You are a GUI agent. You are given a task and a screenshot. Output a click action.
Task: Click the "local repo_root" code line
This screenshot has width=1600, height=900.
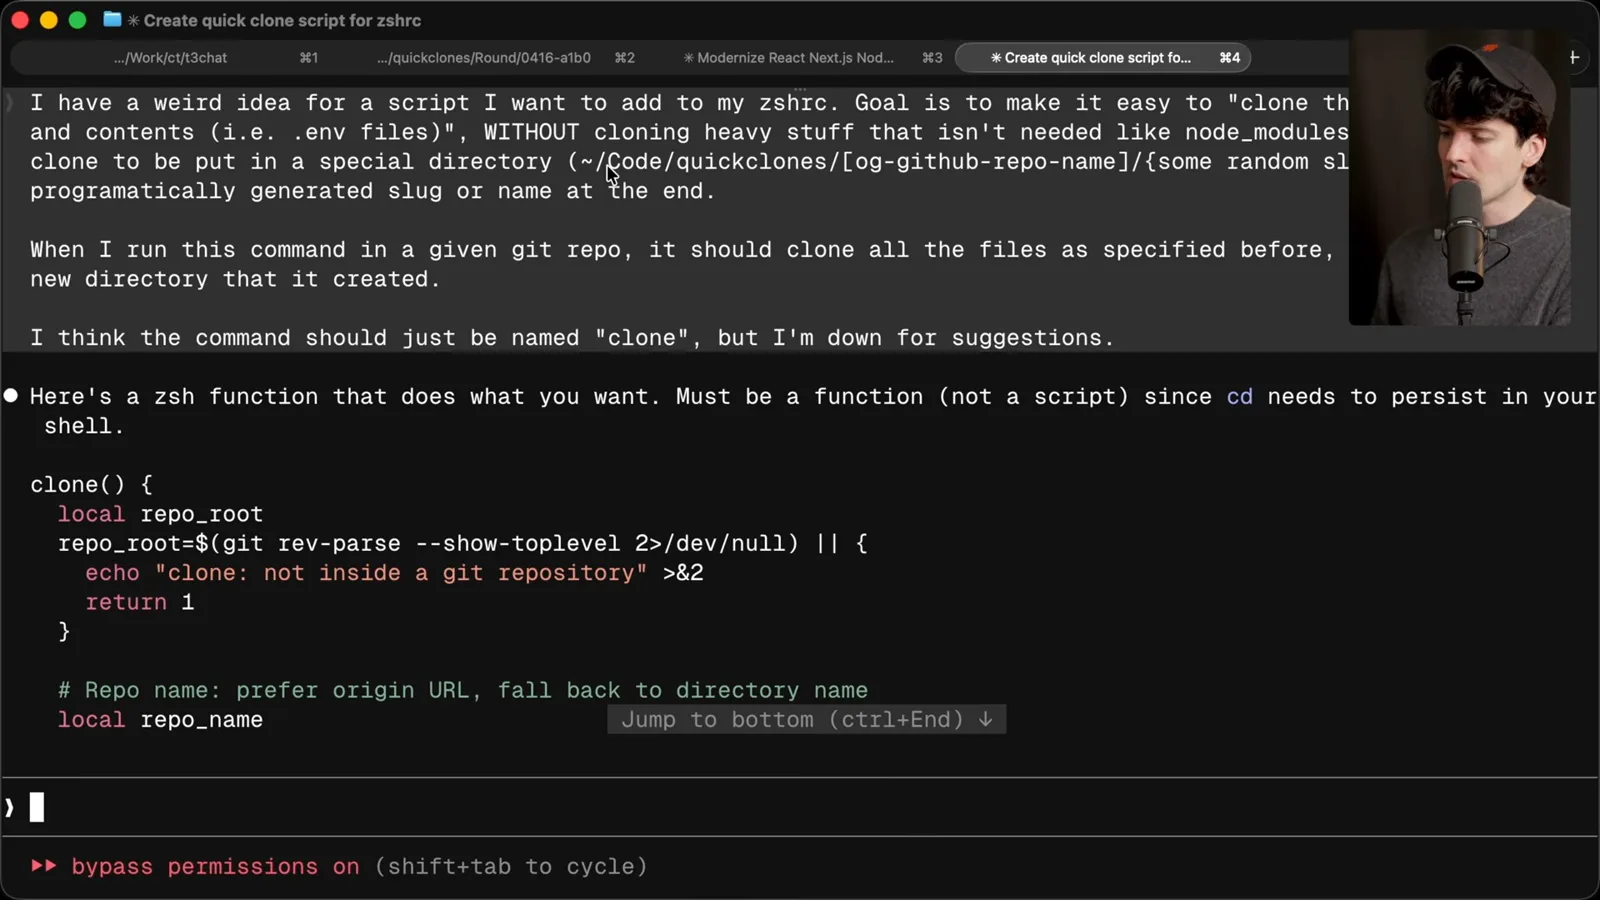click(x=160, y=514)
